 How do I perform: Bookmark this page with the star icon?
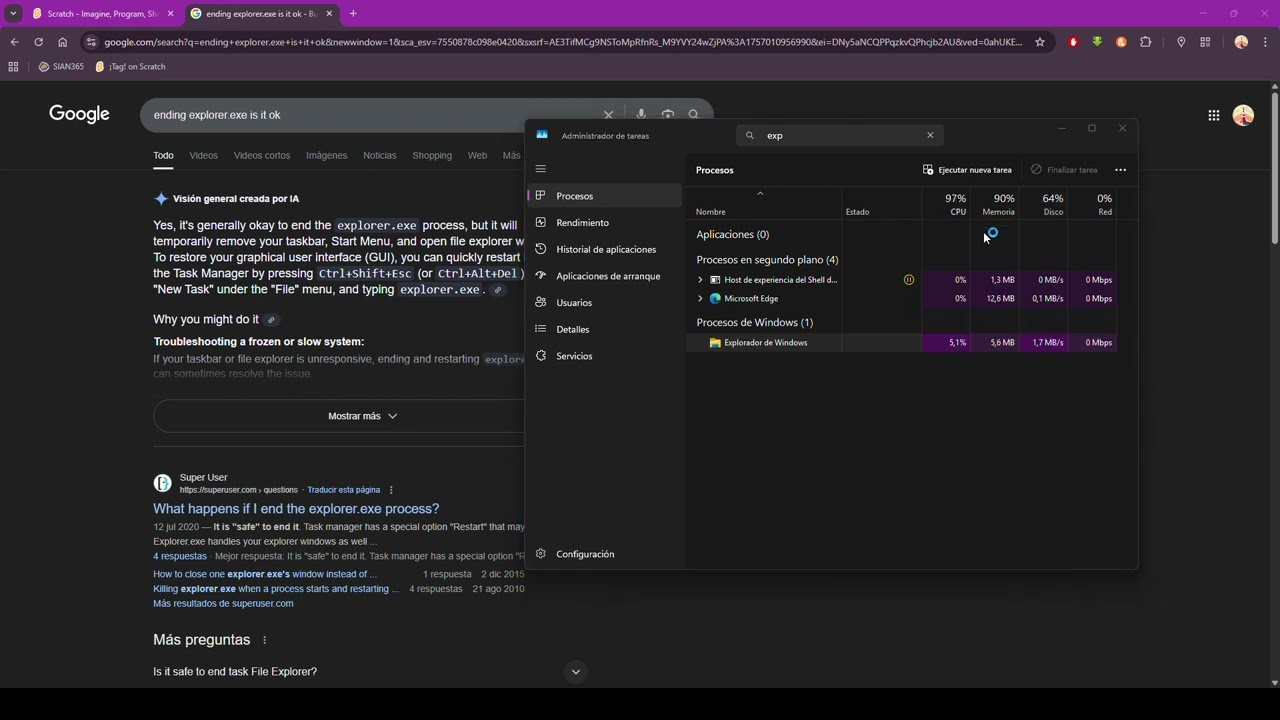click(1040, 42)
